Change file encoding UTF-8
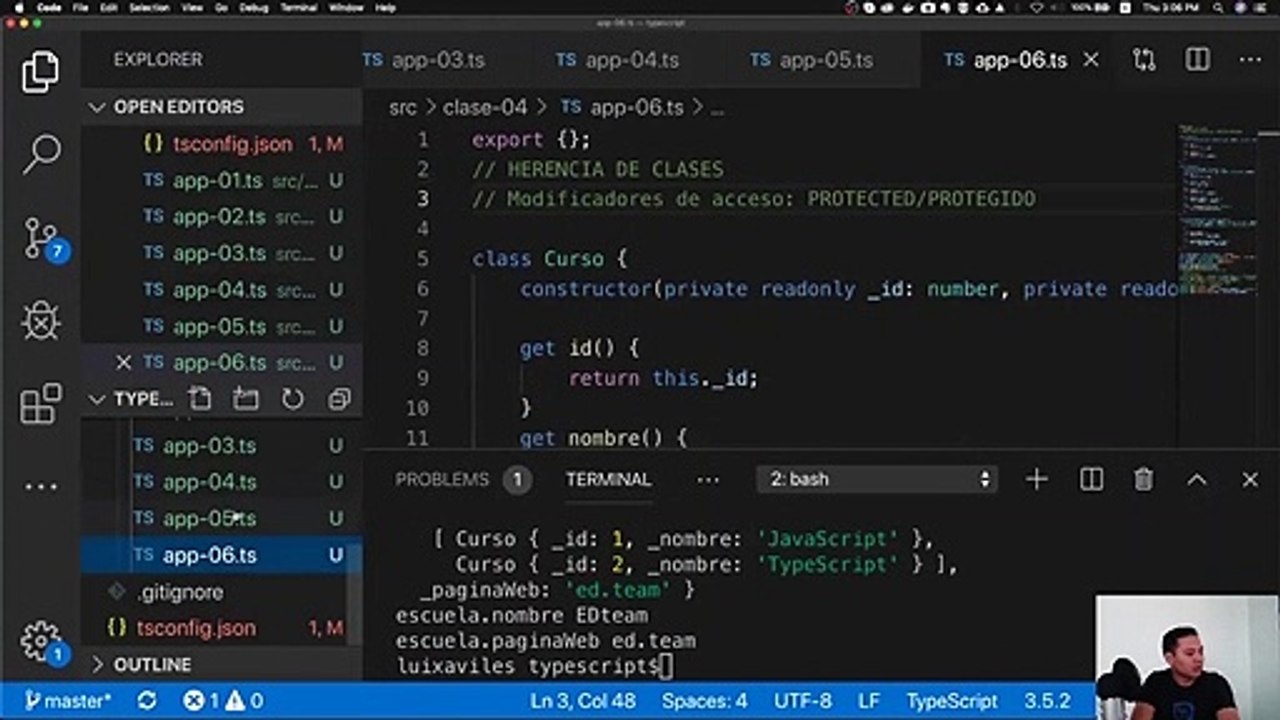The width and height of the screenshot is (1280, 720). (802, 701)
